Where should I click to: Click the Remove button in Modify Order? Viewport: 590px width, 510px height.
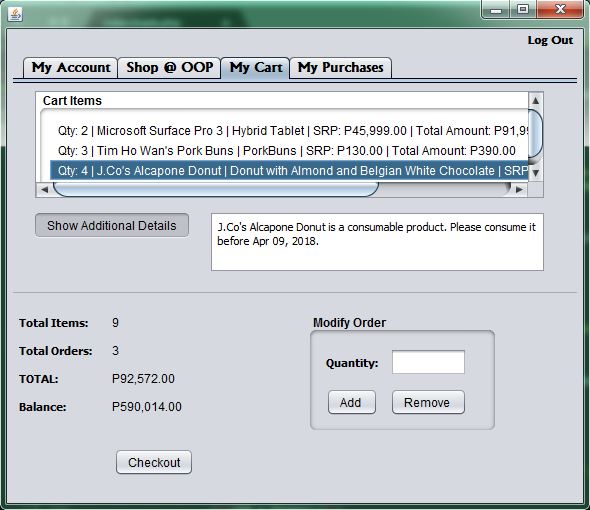(x=428, y=402)
